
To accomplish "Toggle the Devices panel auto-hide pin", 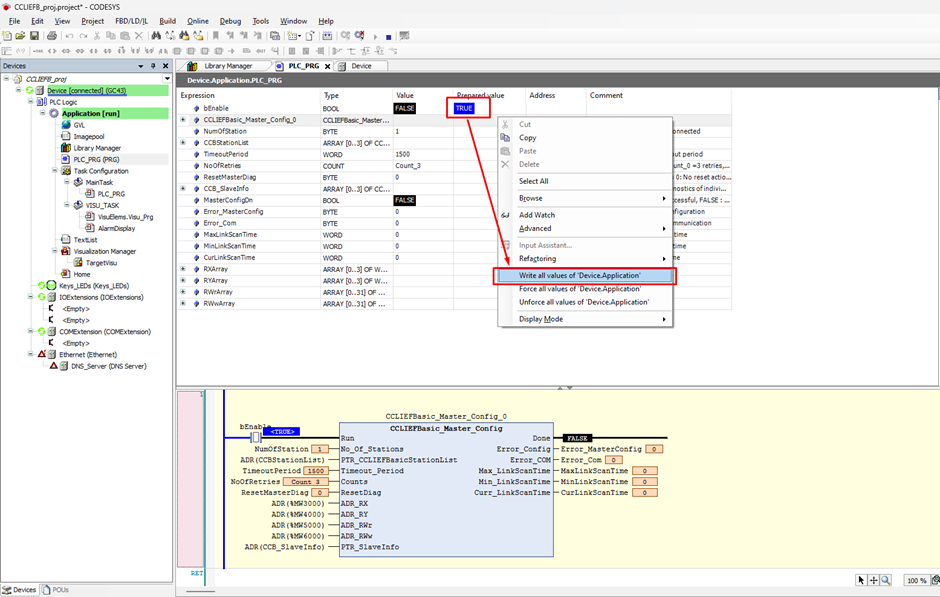I will (x=153, y=66).
